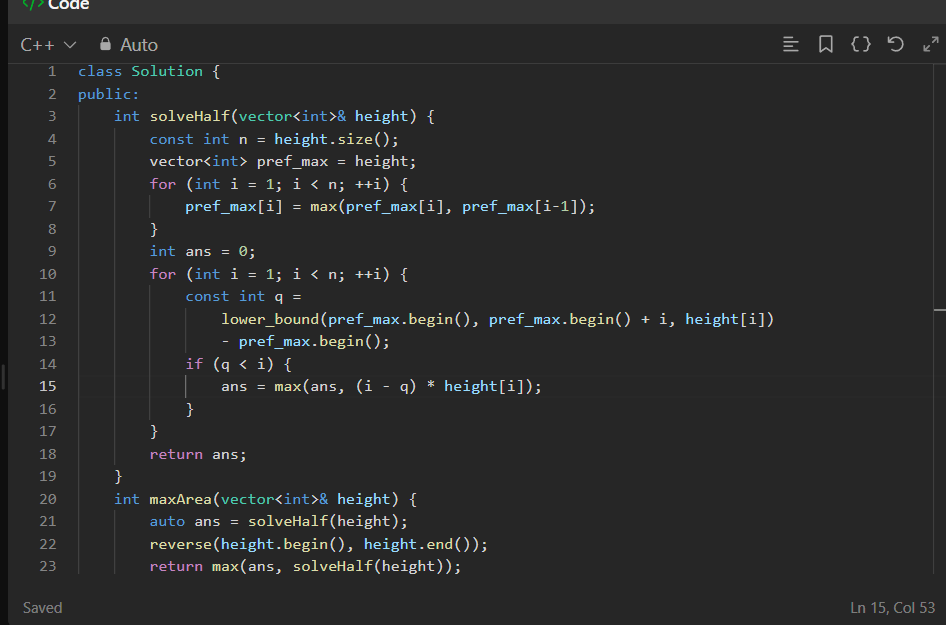Click the chevron next to C++

[70, 45]
